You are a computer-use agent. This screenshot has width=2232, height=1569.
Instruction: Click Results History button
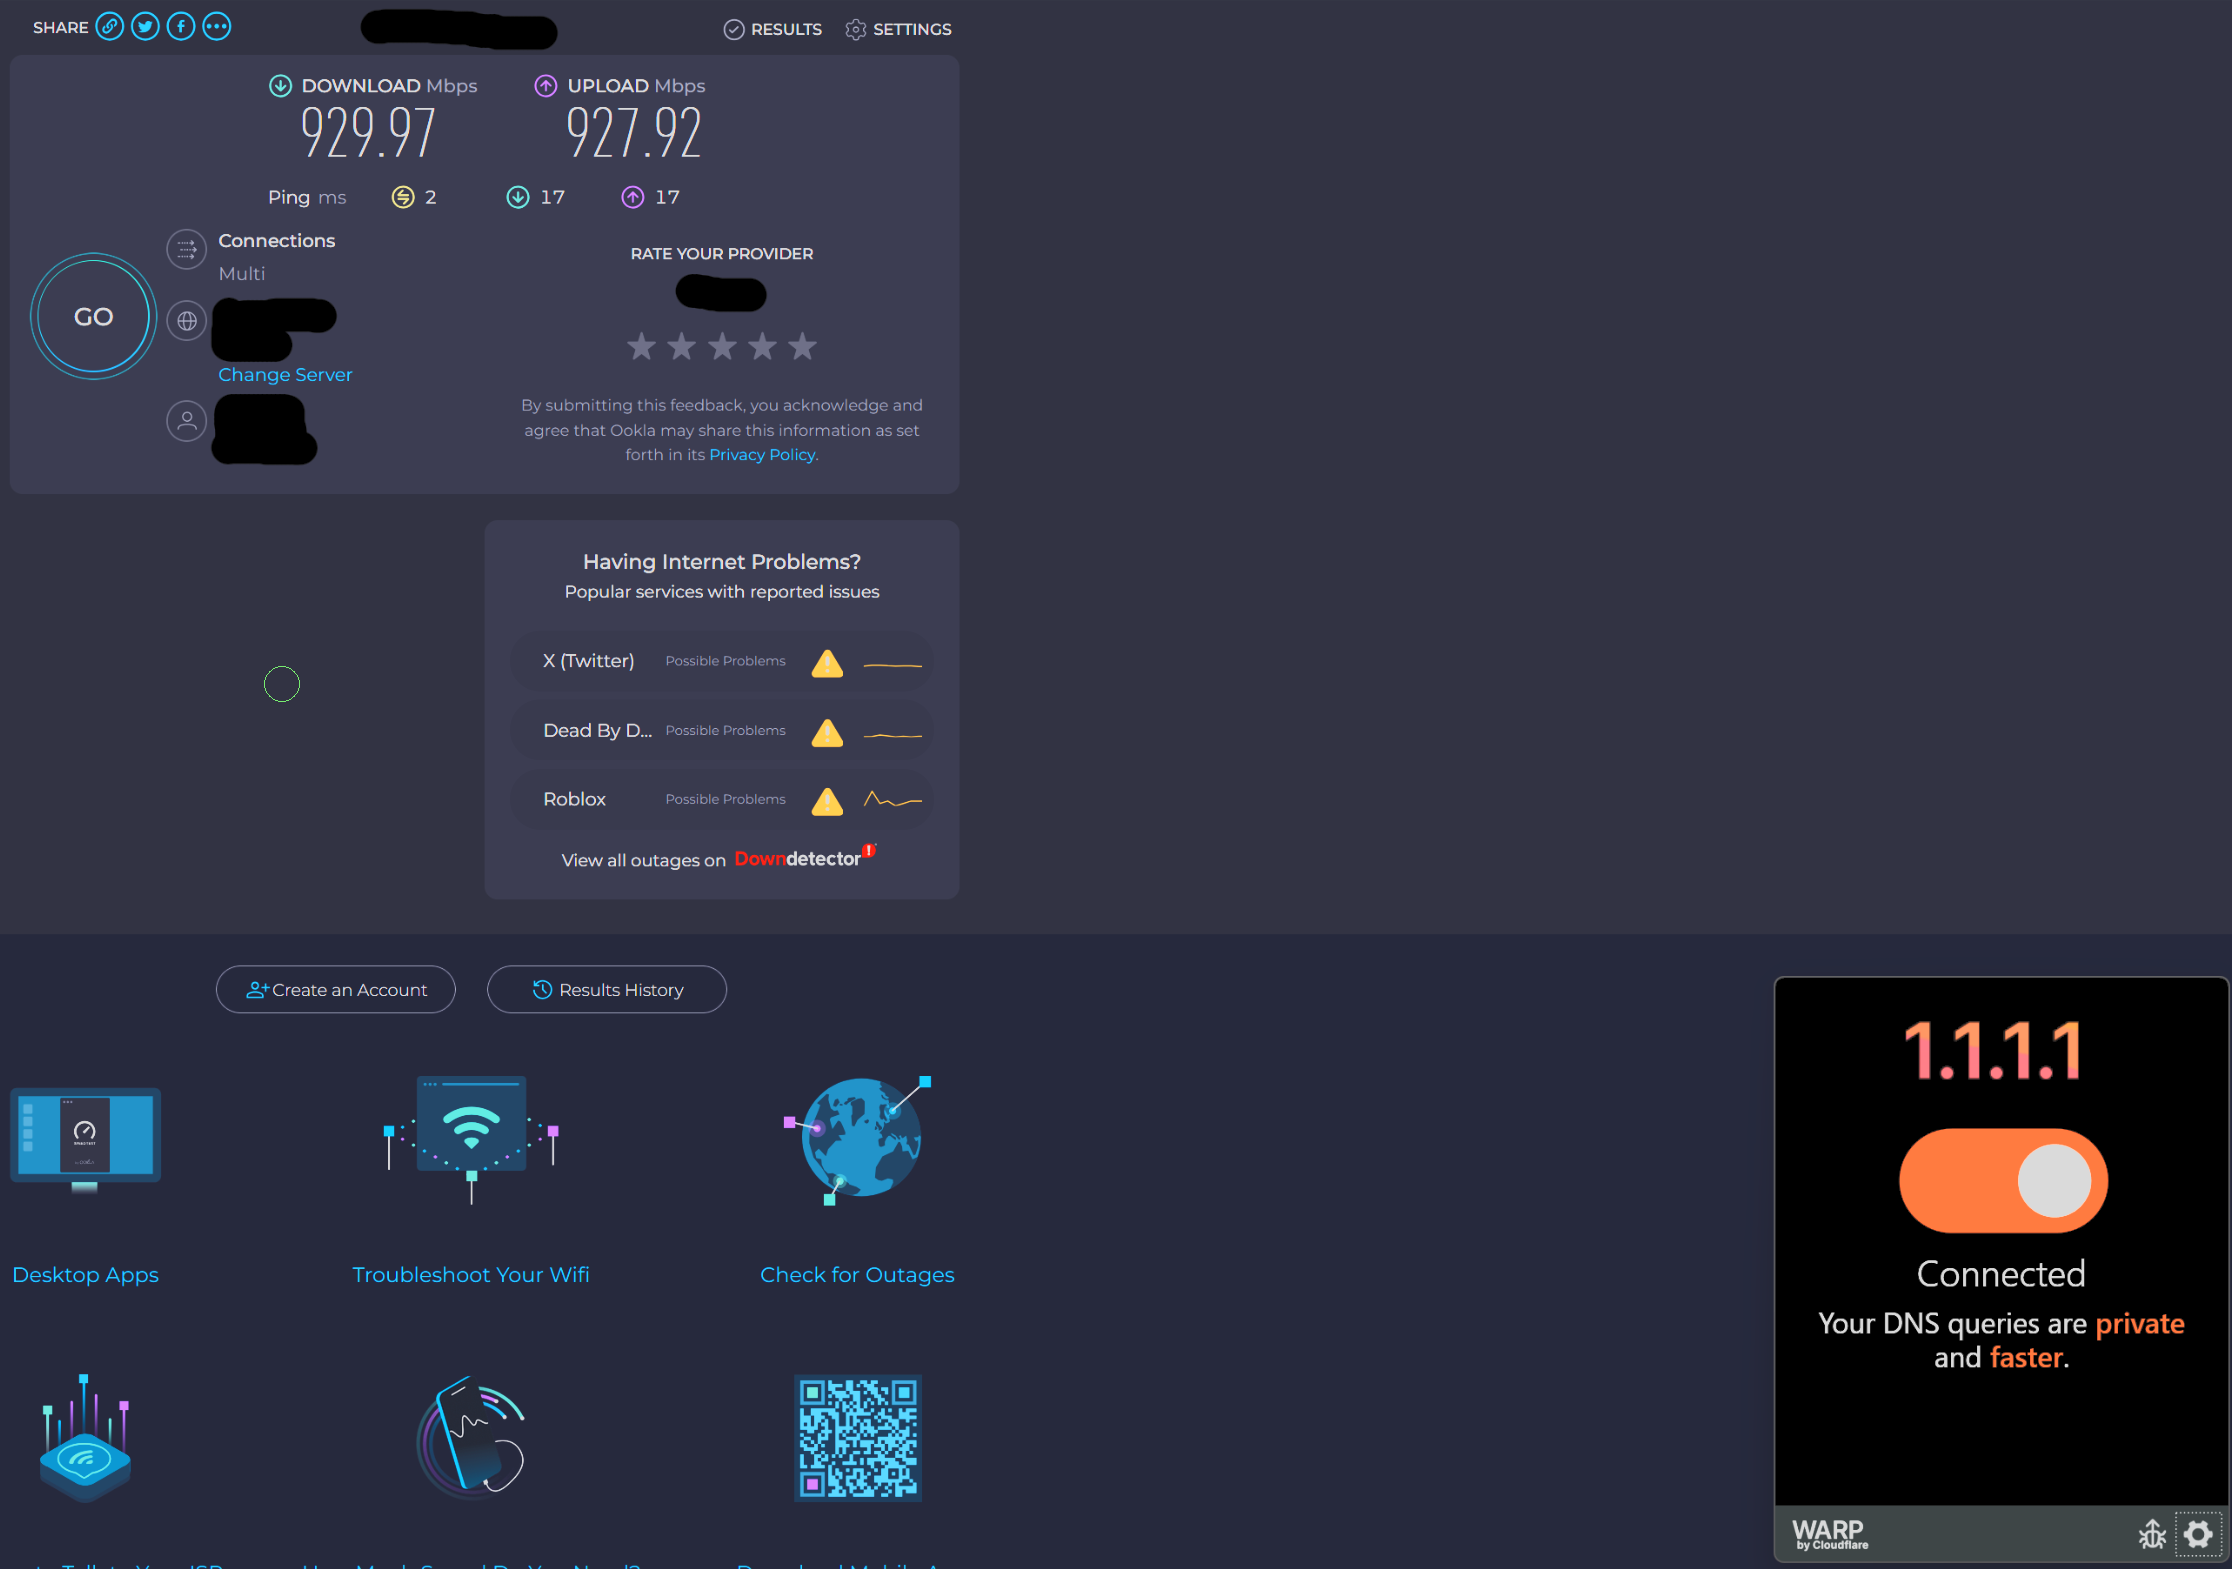pos(607,989)
